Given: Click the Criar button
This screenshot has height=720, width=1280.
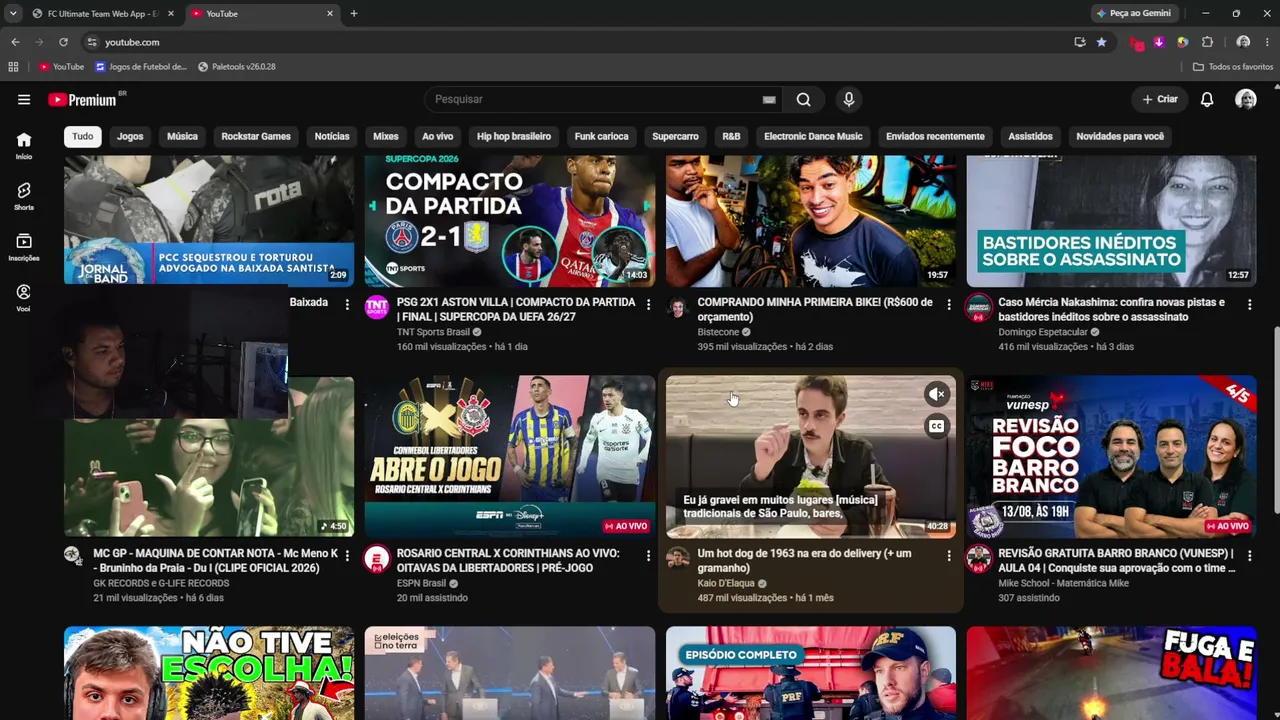Looking at the screenshot, I should (x=1160, y=99).
